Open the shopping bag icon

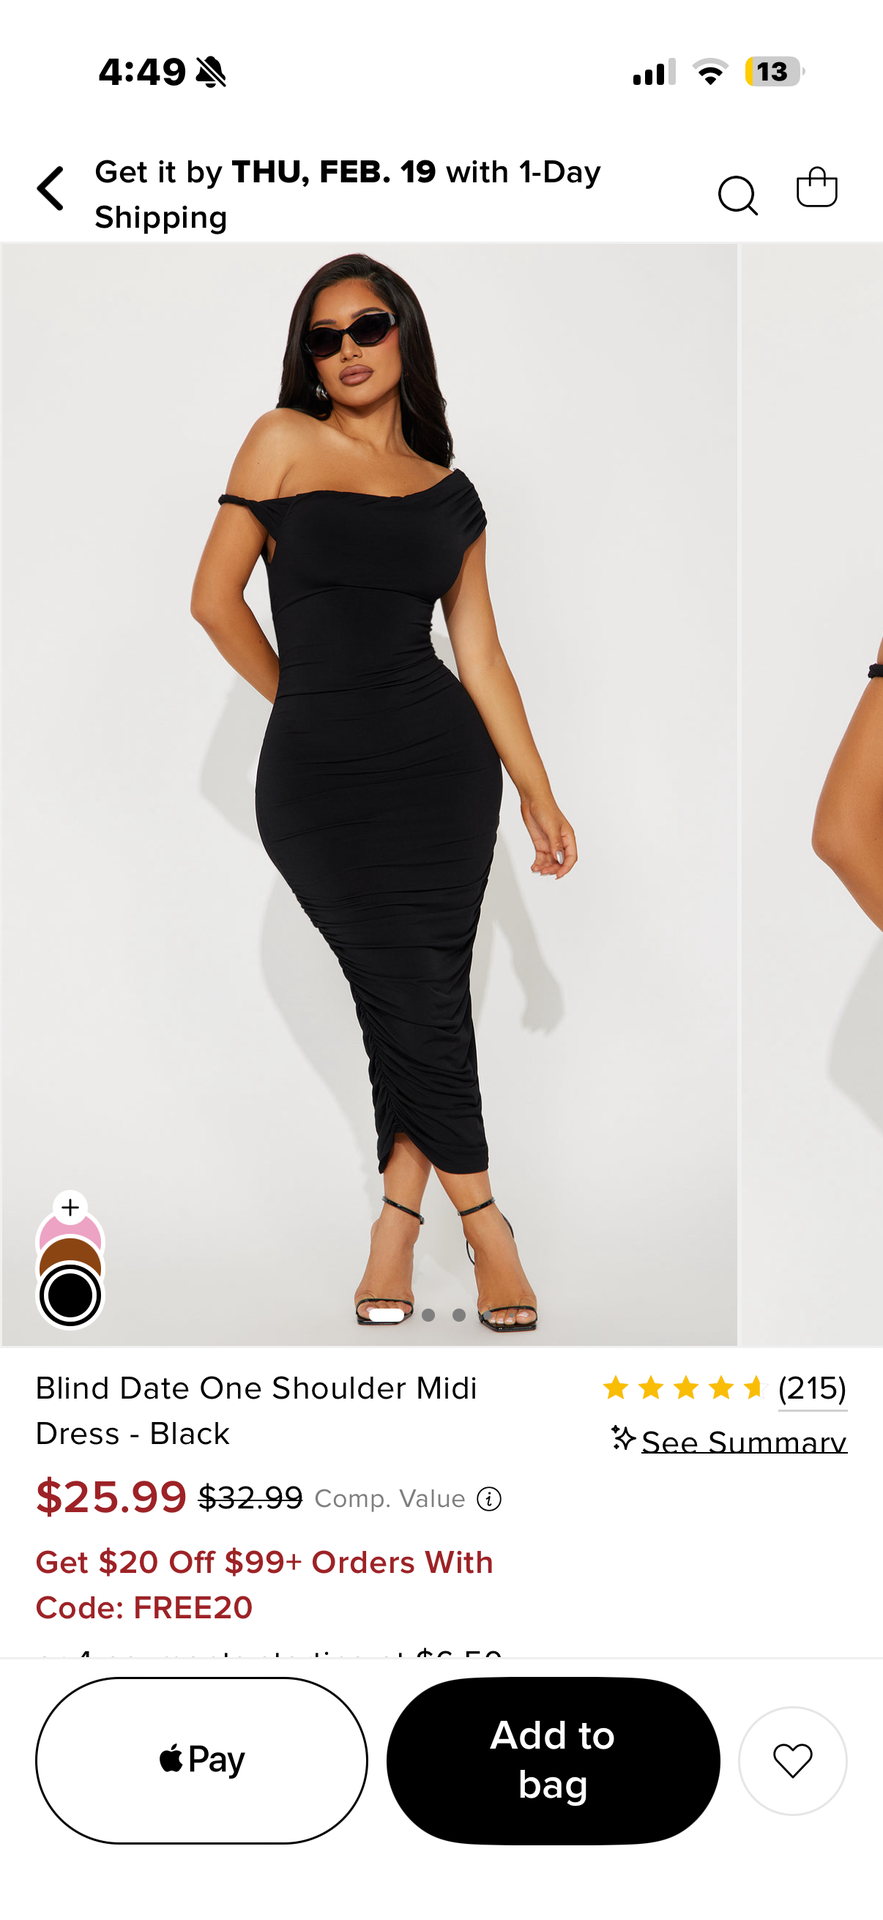pyautogui.click(x=817, y=187)
